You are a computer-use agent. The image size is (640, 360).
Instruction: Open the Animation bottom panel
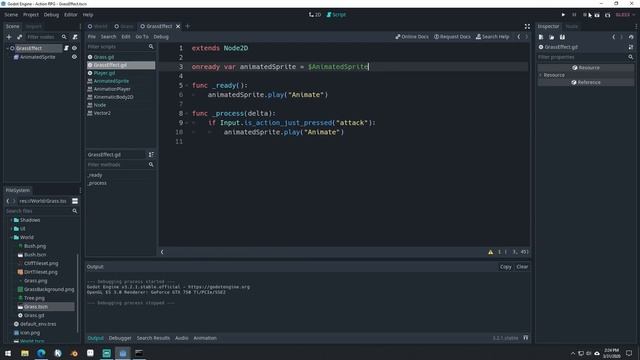(x=205, y=338)
